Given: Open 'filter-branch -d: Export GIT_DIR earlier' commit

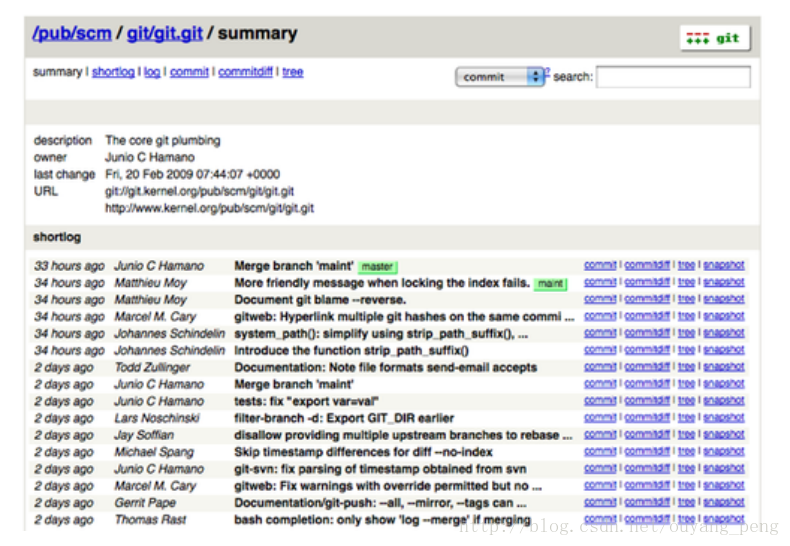Looking at the screenshot, I should pos(344,419).
